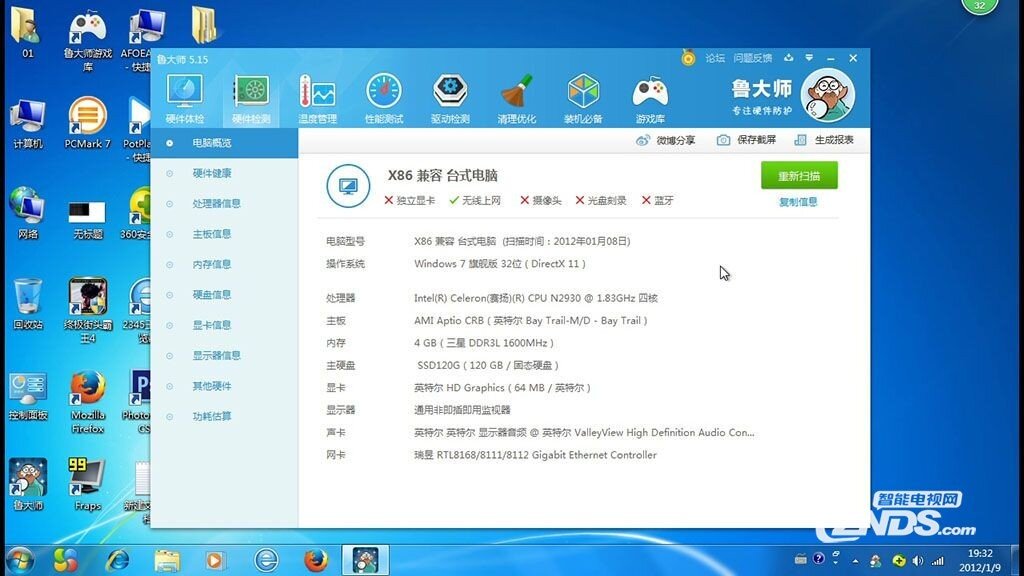Open the 装机必备 essential software tab
This screenshot has width=1024, height=576.
click(583, 99)
